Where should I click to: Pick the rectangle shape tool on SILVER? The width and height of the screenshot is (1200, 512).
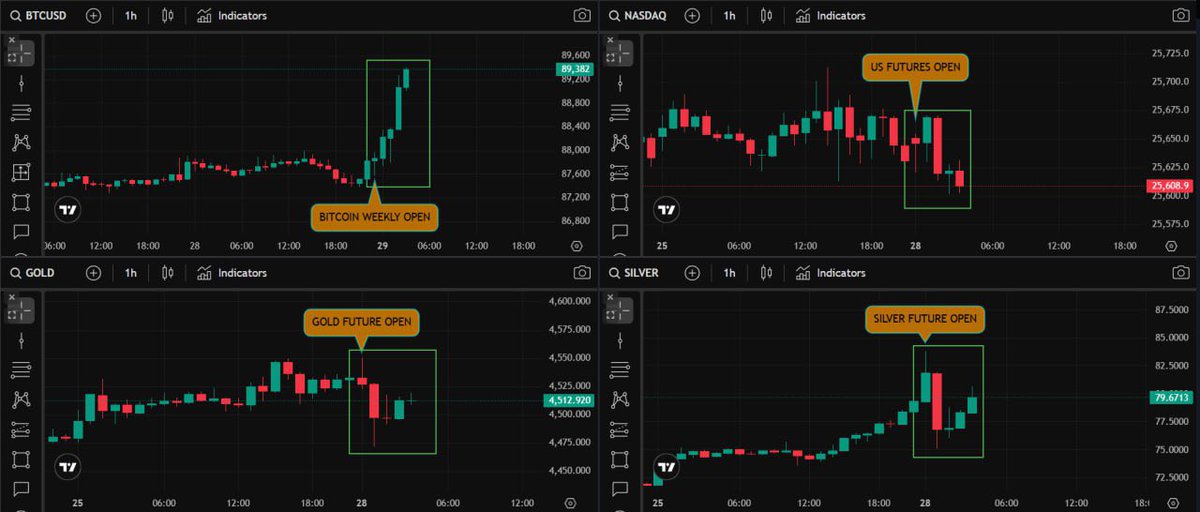[x=620, y=460]
